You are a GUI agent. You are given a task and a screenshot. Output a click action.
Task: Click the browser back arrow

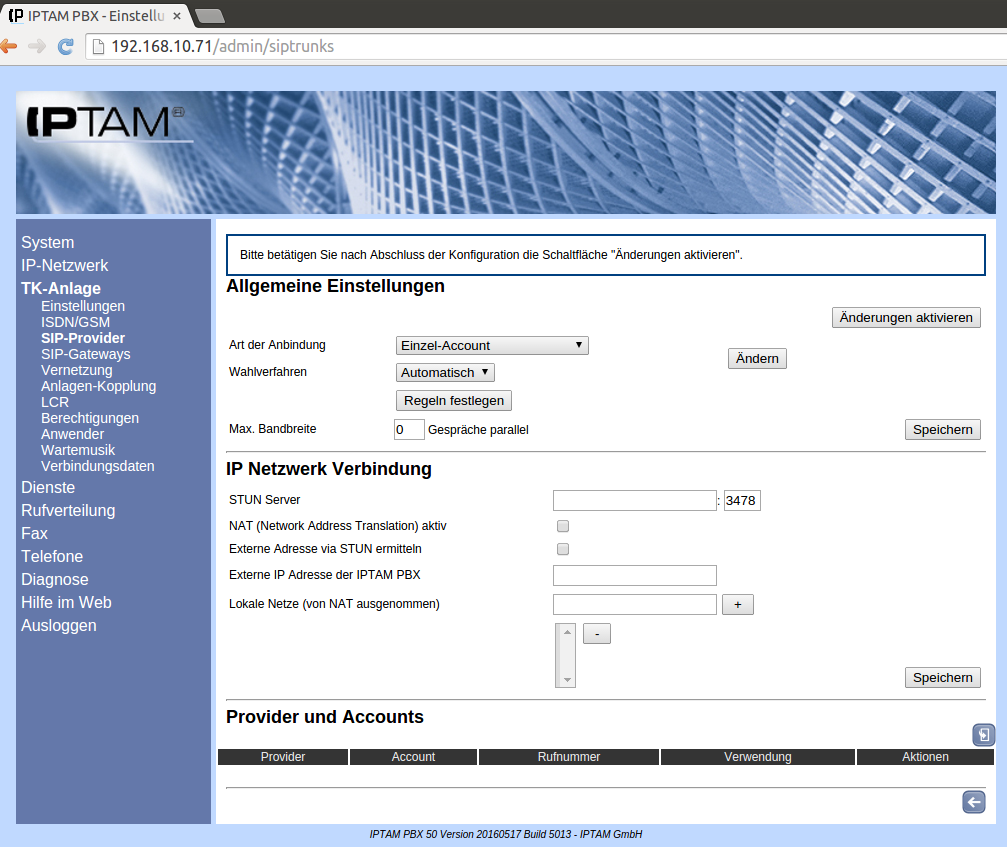click(x=9, y=46)
